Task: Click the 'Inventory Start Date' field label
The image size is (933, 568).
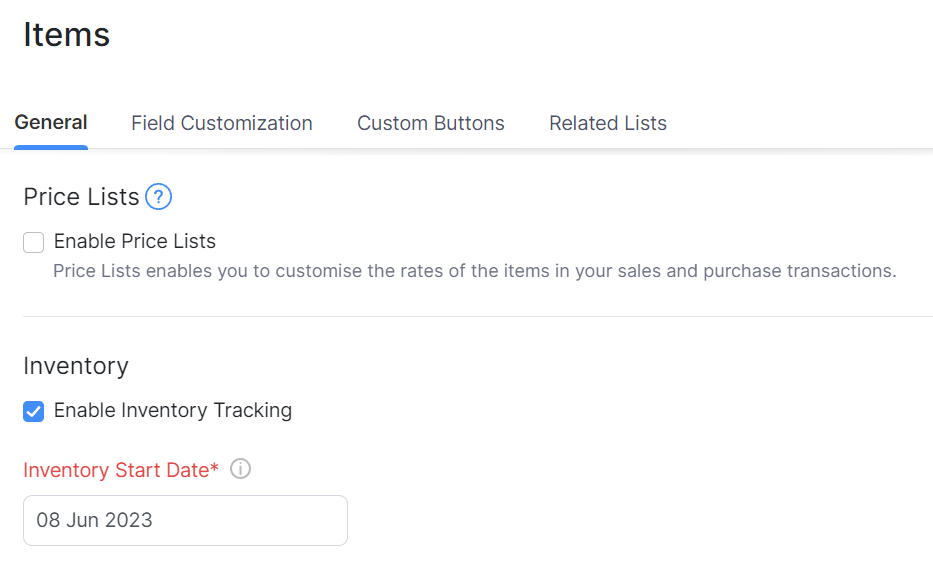Action: [x=115, y=469]
